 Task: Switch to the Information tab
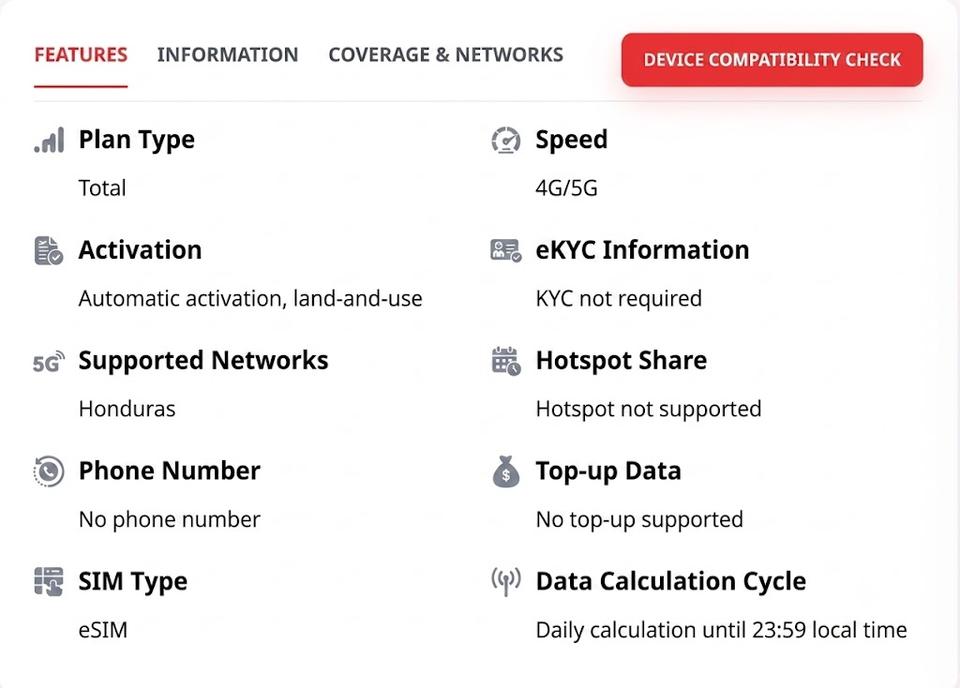click(228, 55)
